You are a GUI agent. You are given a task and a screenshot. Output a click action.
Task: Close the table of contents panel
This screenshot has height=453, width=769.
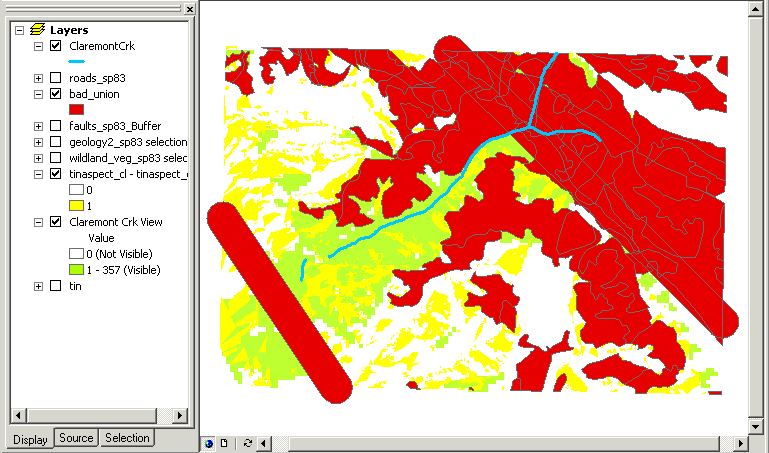[188, 8]
